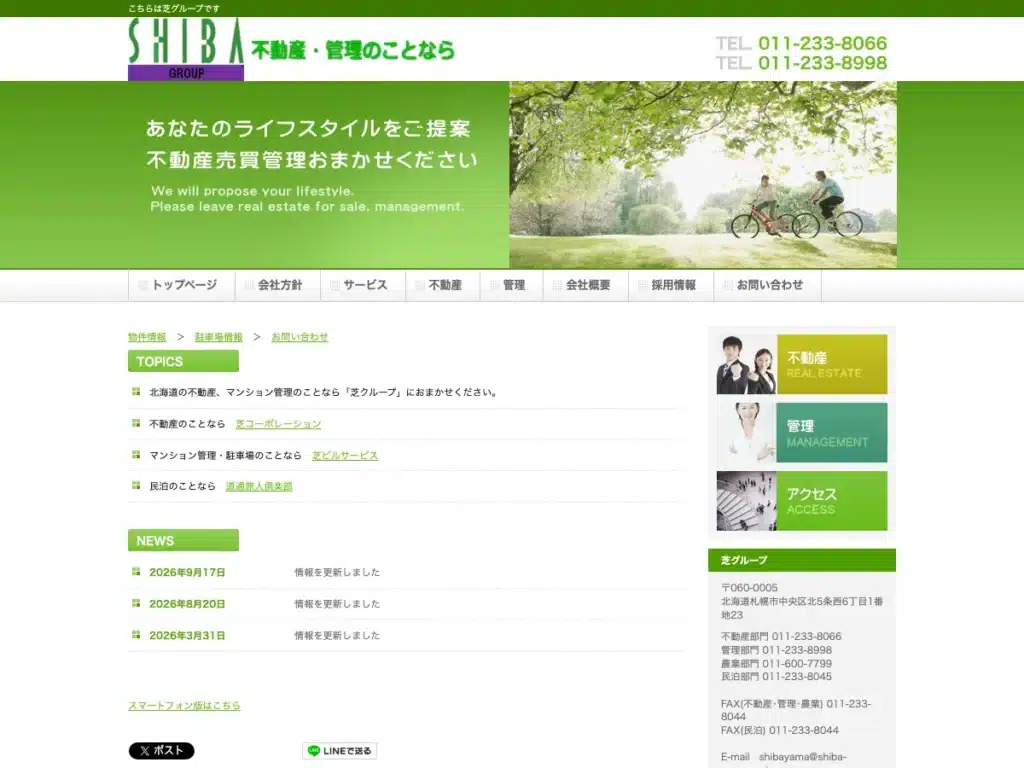
Task: Open the 芝ビルサービス link
Action: [345, 455]
